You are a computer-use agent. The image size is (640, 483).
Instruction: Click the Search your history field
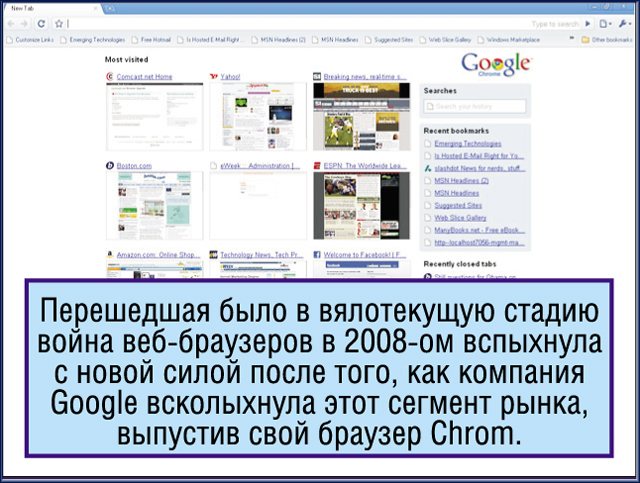coord(475,107)
